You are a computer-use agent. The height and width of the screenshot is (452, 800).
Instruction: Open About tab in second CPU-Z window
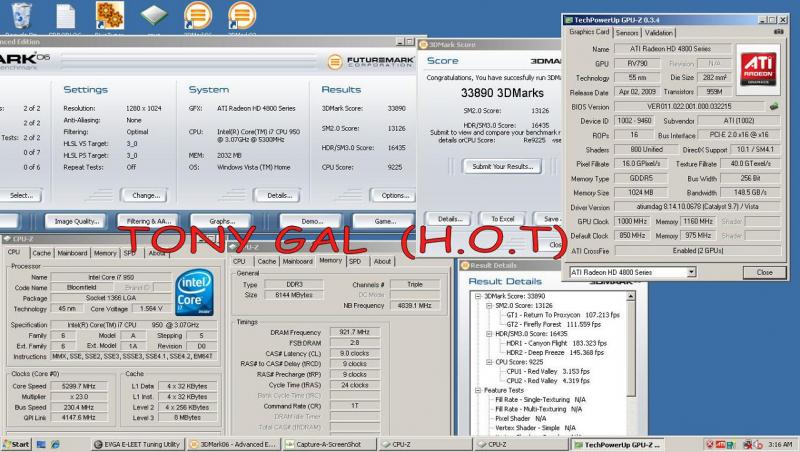pos(382,261)
